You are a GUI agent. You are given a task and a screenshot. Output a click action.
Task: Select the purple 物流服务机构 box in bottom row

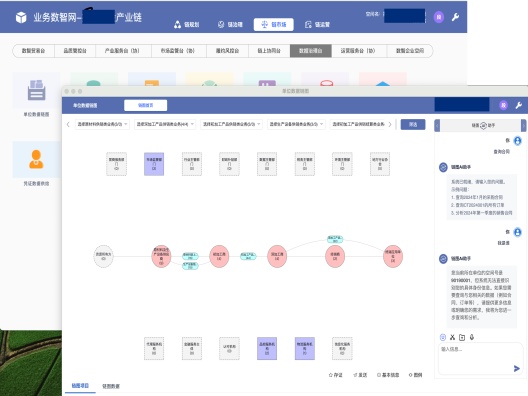point(305,349)
